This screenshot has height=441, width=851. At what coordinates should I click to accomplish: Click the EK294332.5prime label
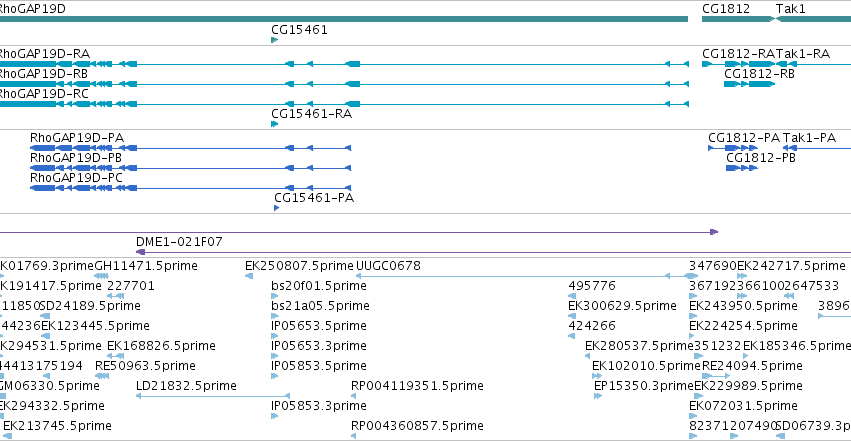(x=52, y=406)
